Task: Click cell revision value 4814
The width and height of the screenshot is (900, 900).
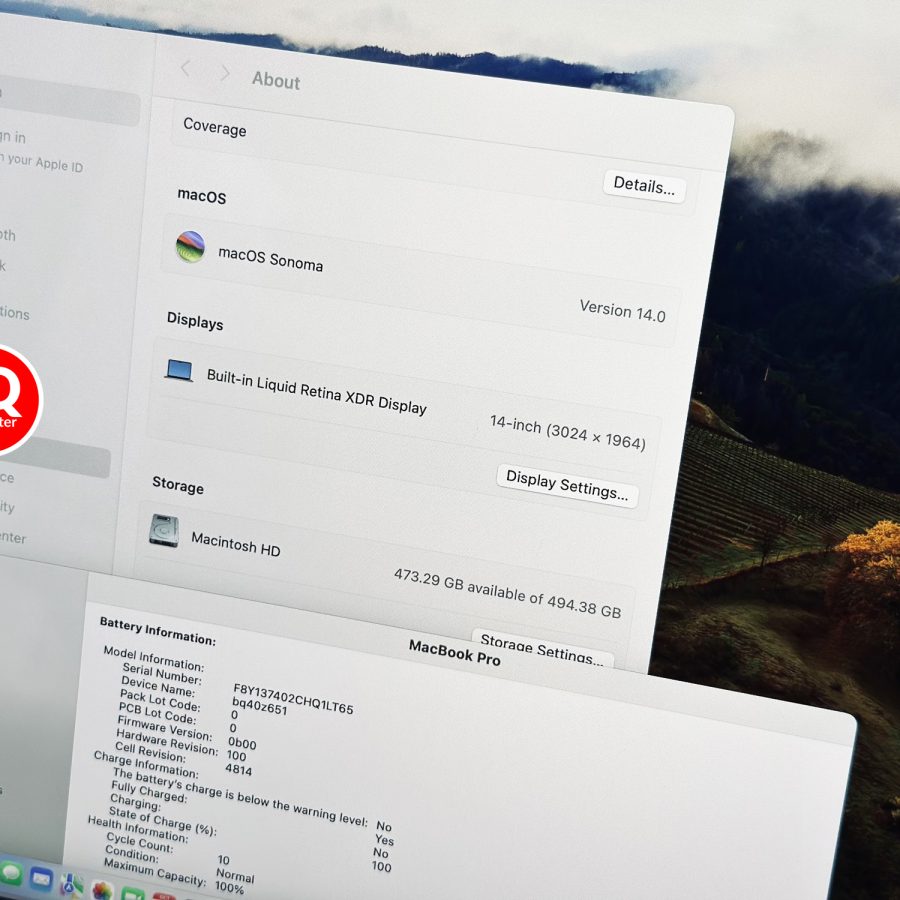Action: (x=238, y=770)
